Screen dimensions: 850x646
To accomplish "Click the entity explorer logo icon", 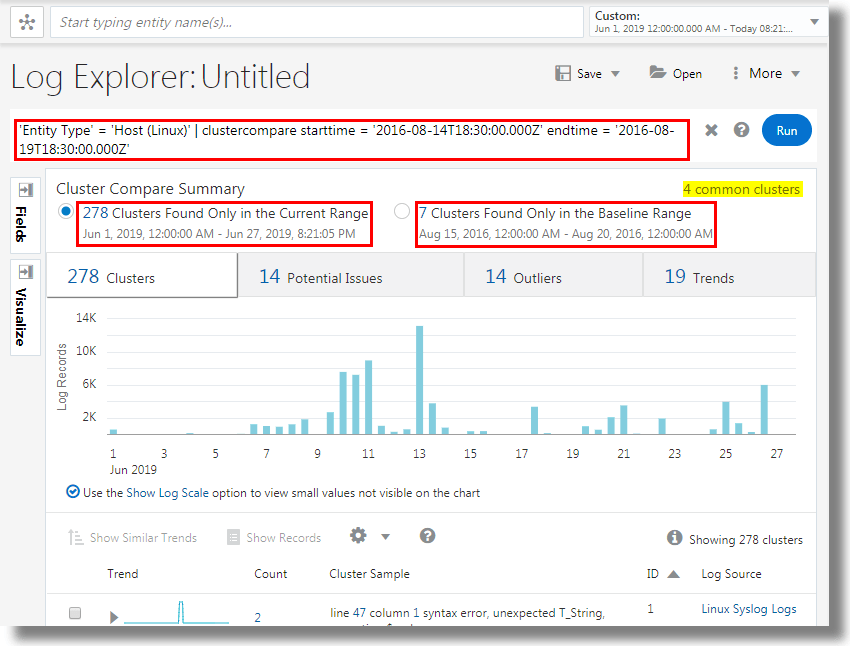I will 27,21.
